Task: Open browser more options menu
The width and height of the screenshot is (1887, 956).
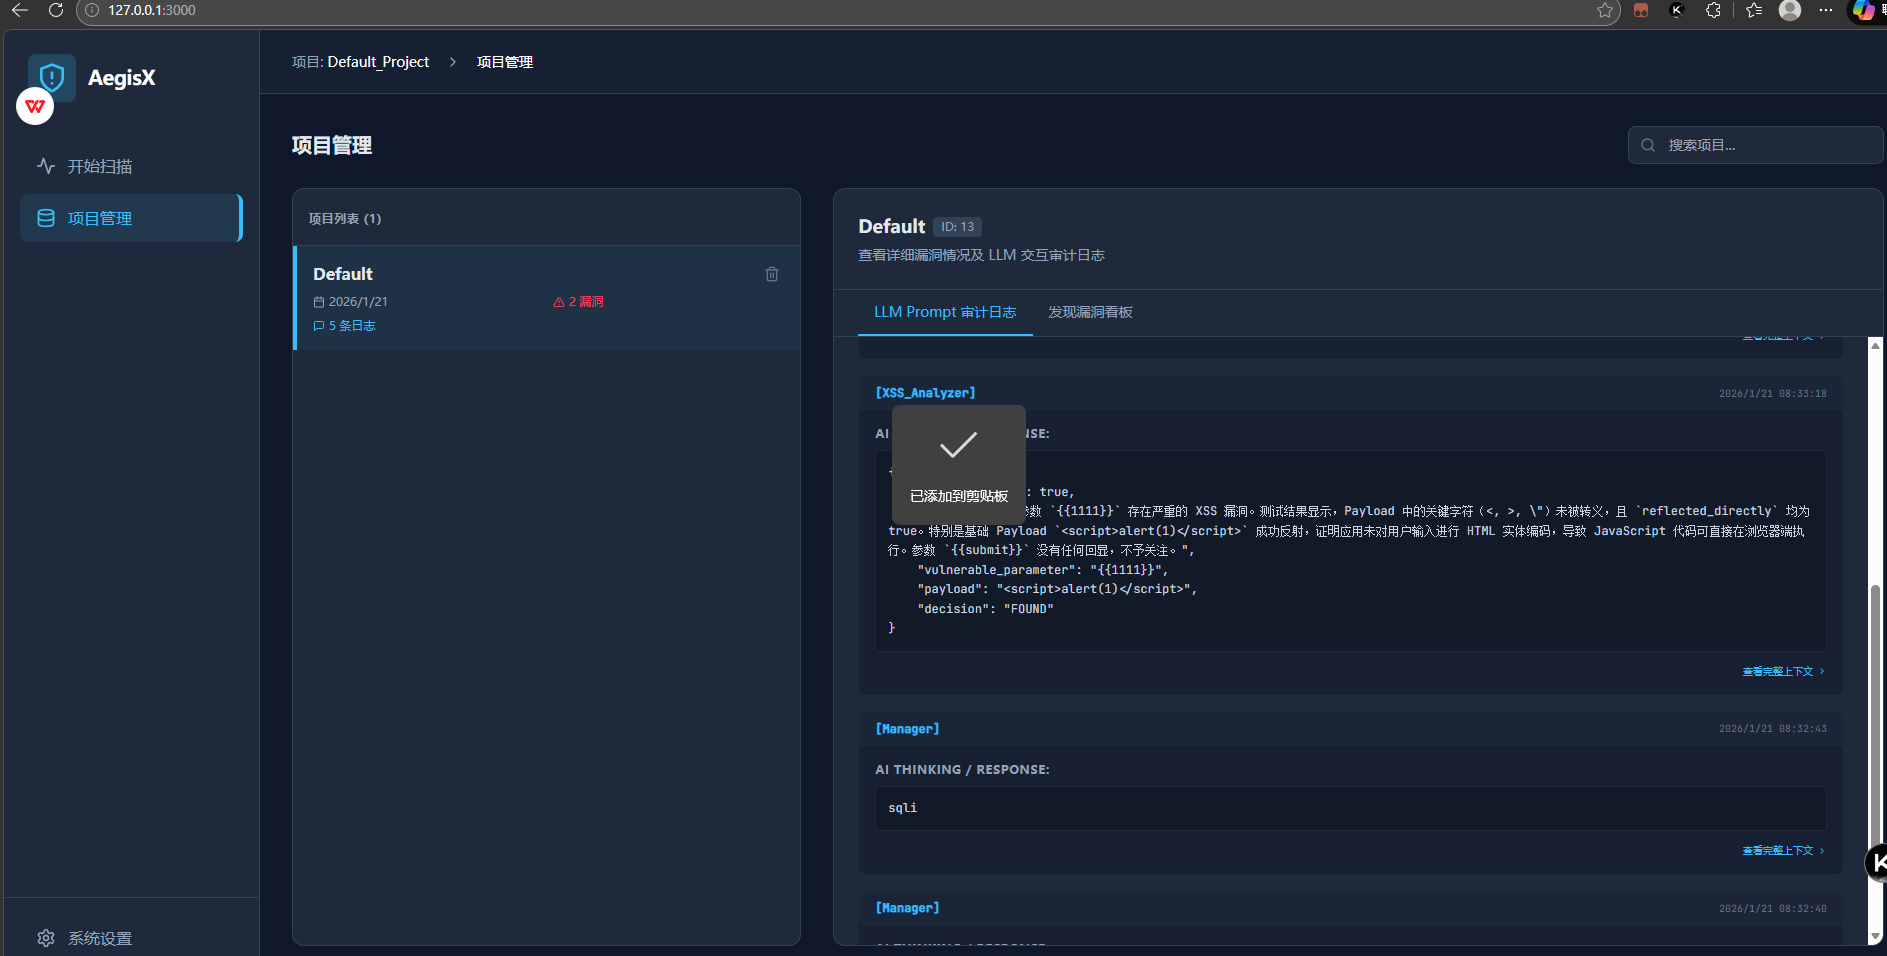Action: click(1826, 10)
